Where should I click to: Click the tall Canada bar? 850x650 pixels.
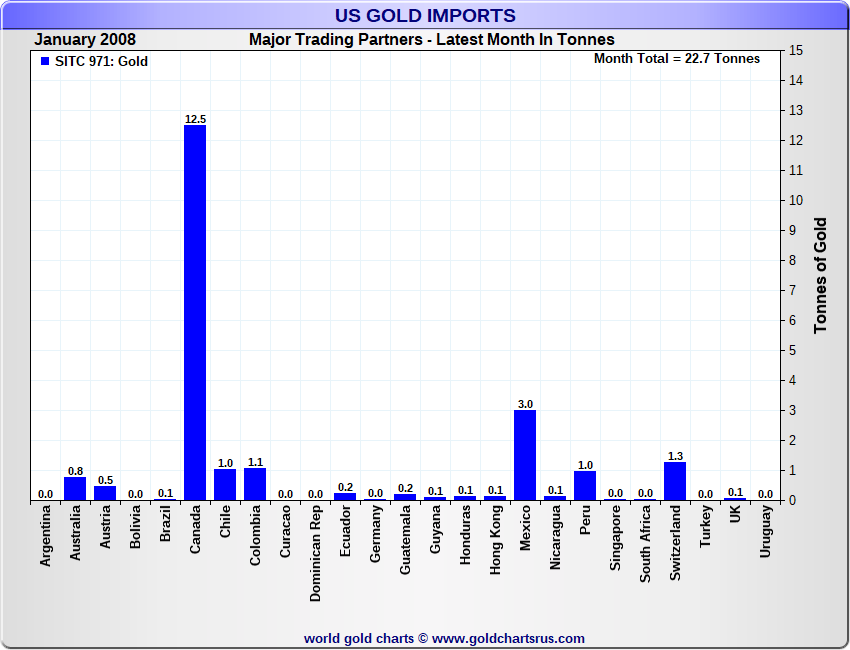(195, 312)
